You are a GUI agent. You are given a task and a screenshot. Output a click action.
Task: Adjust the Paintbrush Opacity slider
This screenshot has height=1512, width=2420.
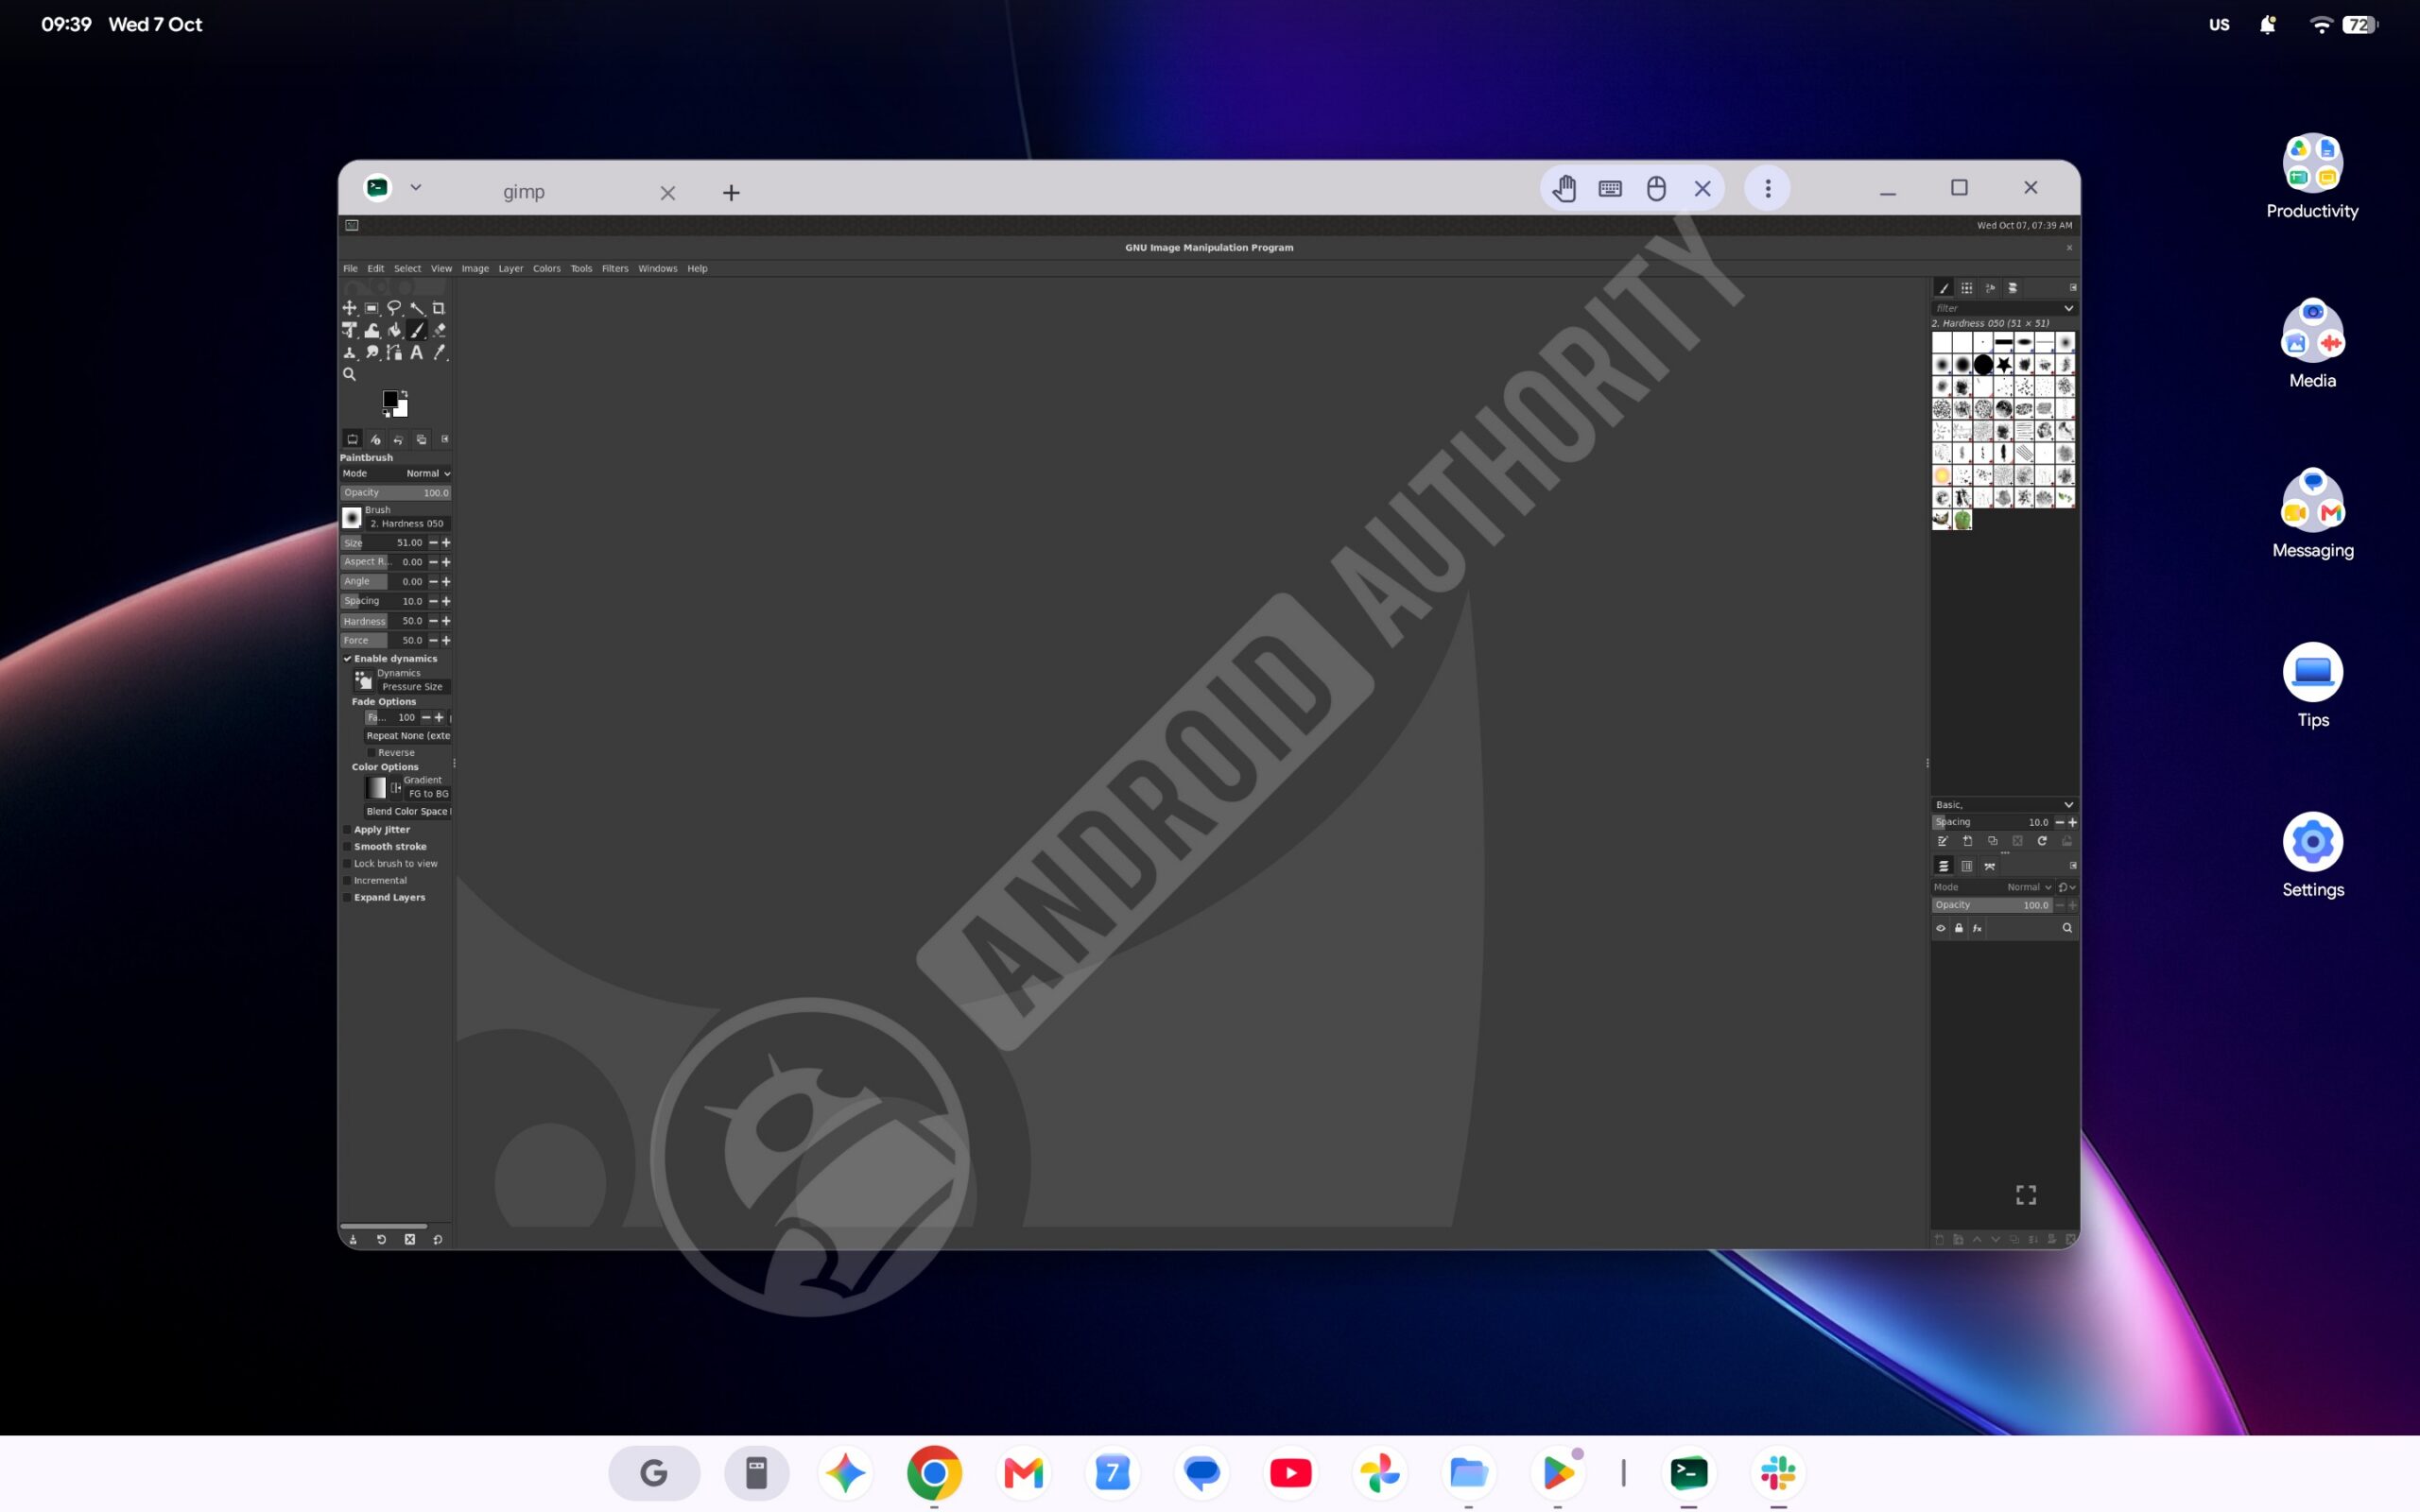tap(396, 493)
